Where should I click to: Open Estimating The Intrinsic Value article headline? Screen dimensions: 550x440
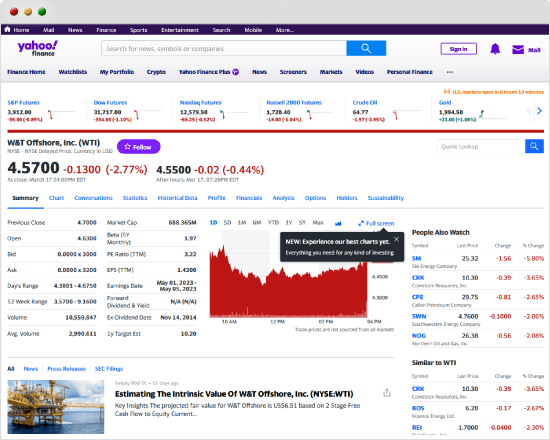click(x=234, y=394)
